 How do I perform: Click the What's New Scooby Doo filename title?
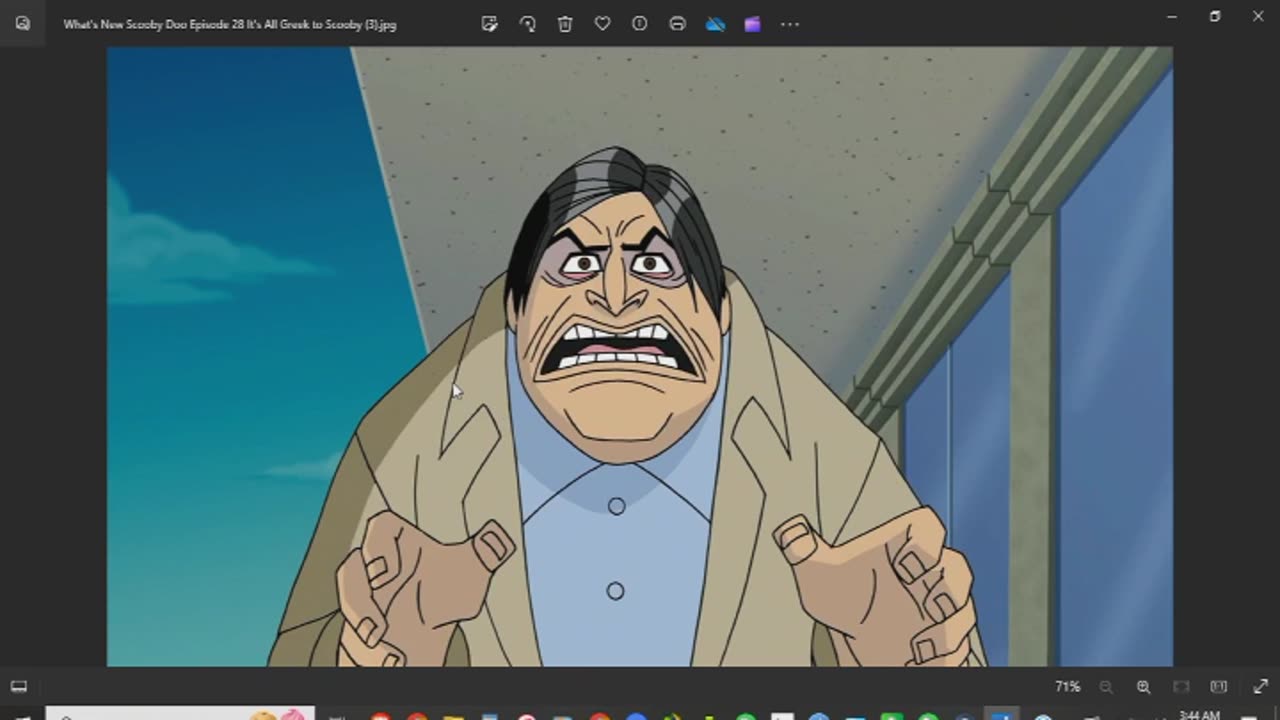pyautogui.click(x=230, y=24)
